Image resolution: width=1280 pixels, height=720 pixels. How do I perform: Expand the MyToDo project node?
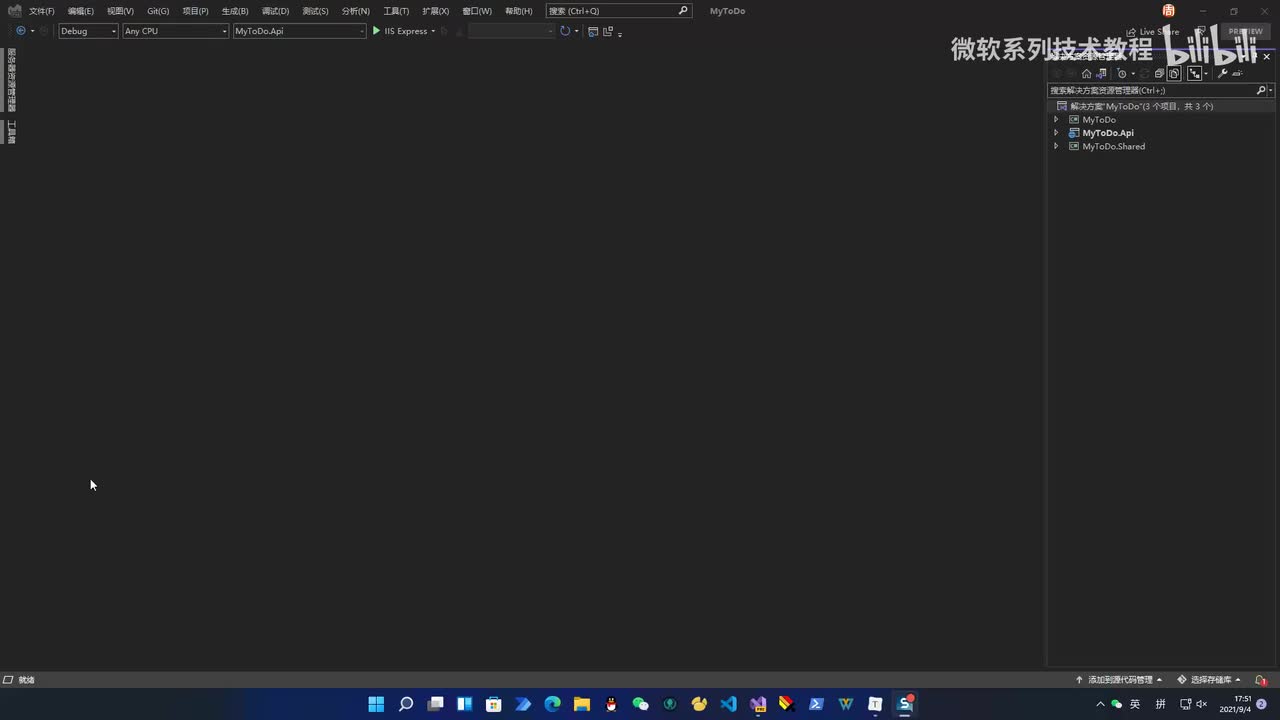pos(1056,120)
